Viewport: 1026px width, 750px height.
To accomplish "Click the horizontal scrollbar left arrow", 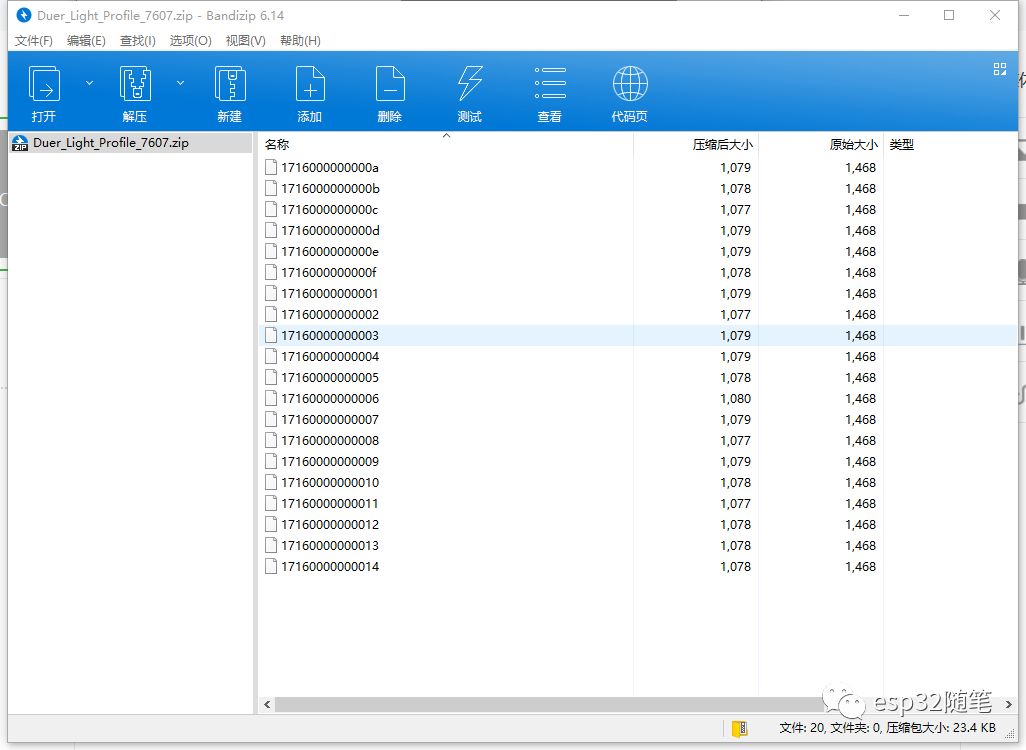I will (267, 704).
